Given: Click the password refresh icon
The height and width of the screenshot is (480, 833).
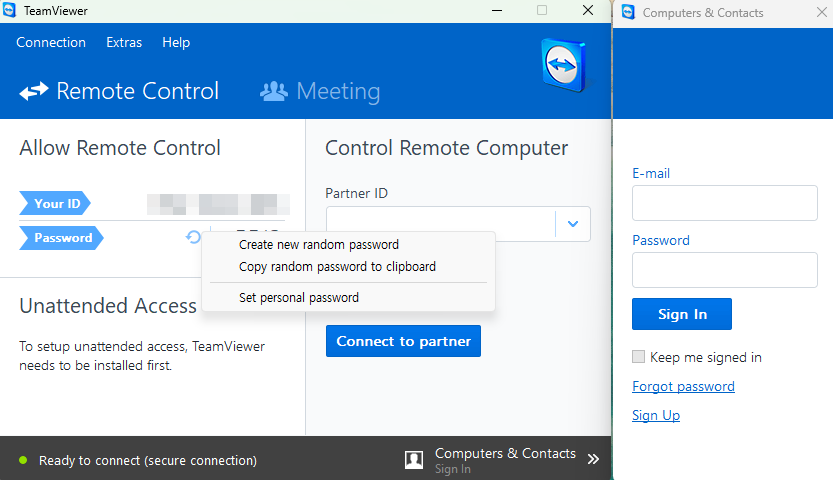Looking at the screenshot, I should tap(193, 237).
